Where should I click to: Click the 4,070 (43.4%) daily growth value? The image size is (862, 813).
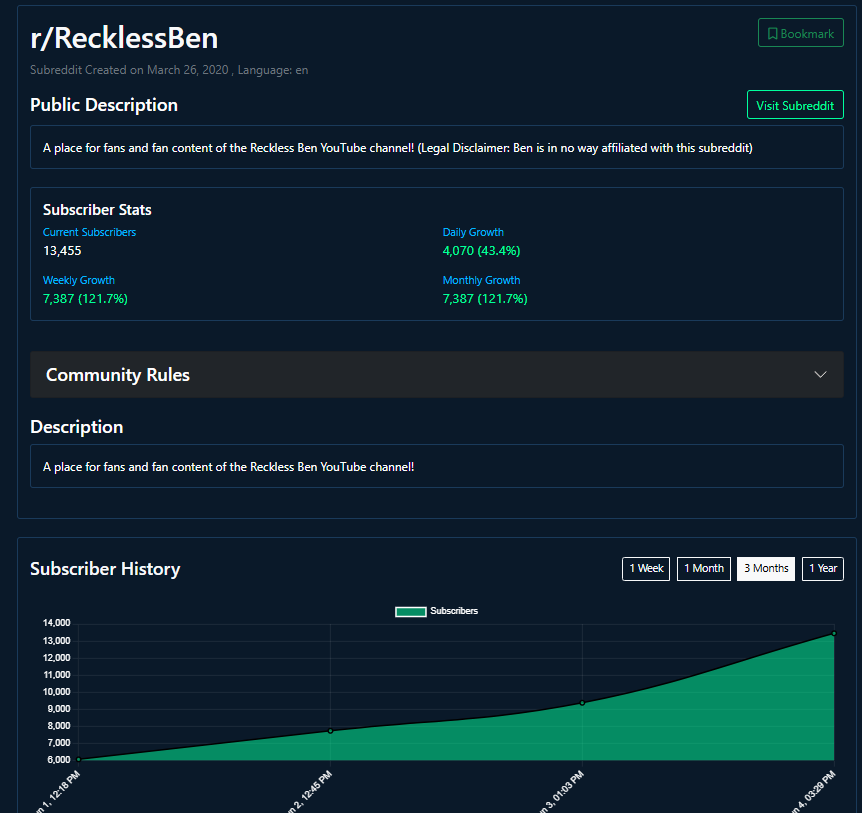point(481,251)
